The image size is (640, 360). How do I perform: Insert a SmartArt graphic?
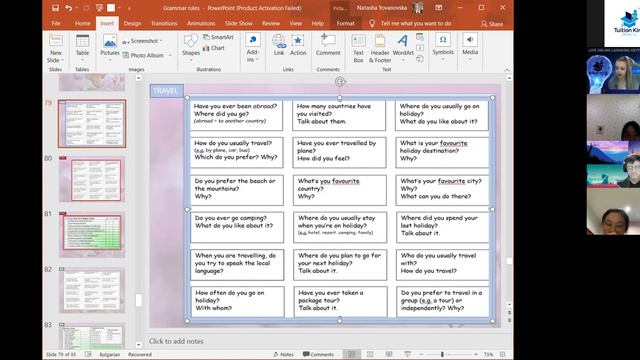coord(218,37)
